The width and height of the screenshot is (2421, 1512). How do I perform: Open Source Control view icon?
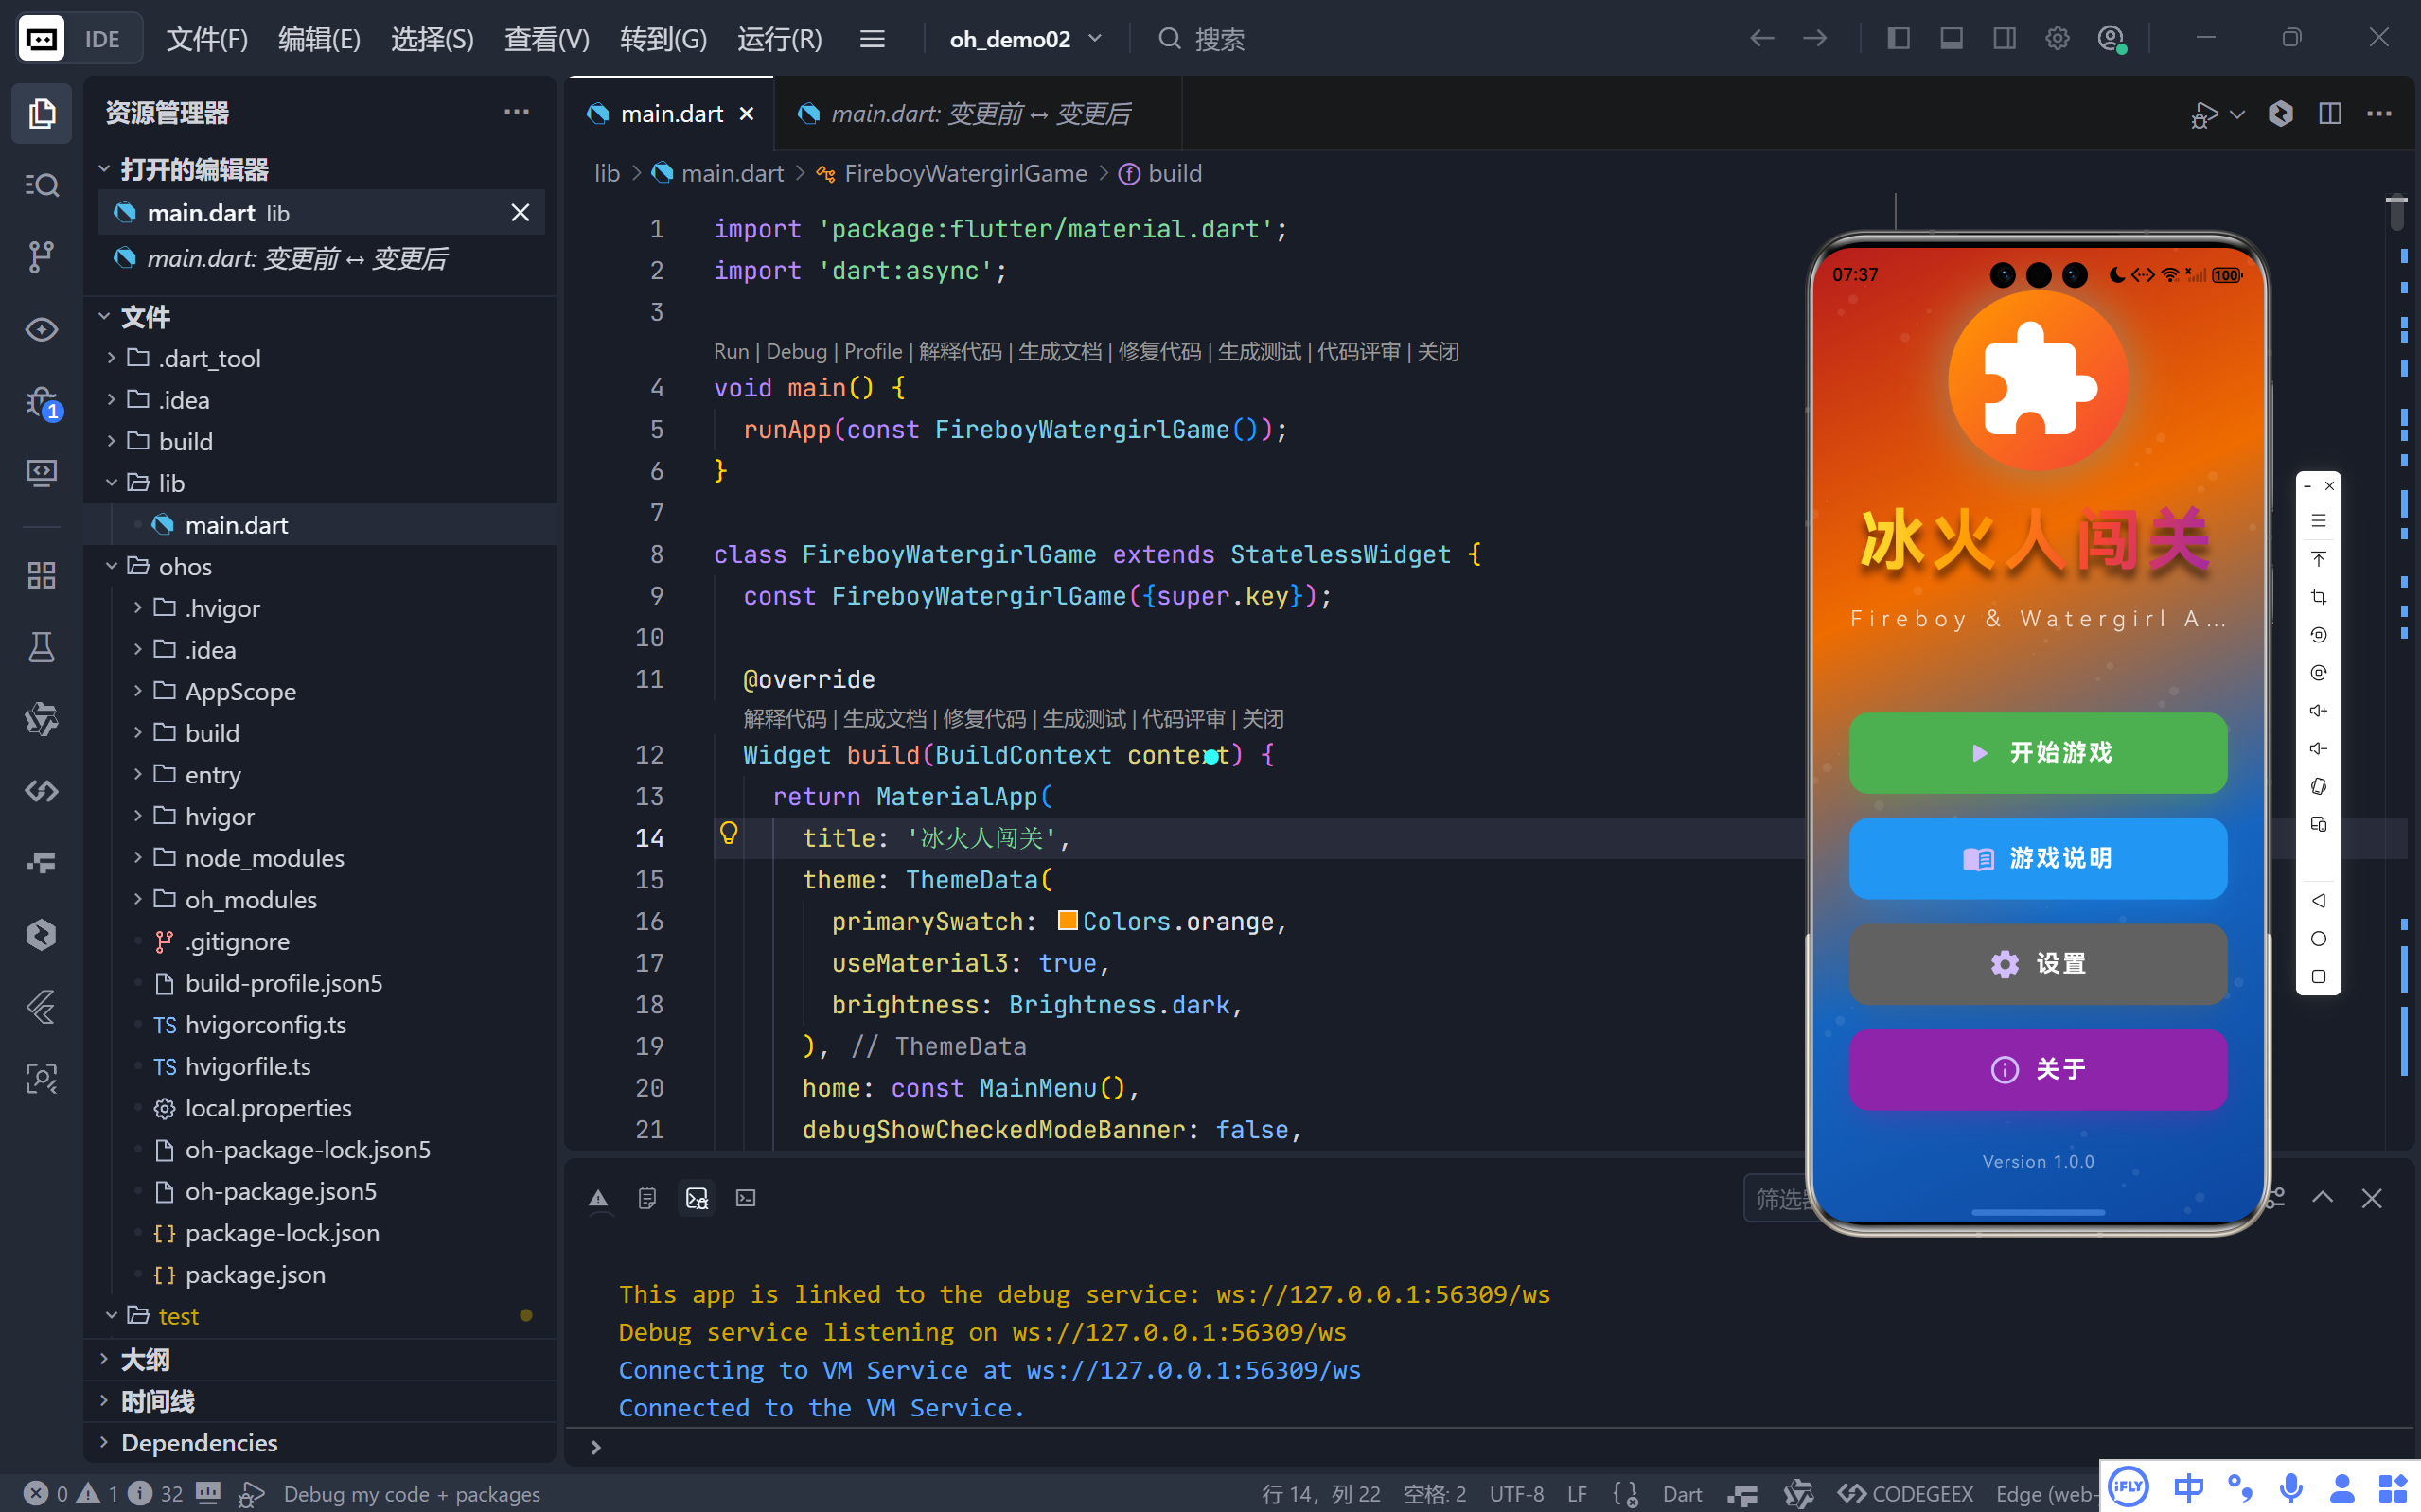[x=41, y=257]
